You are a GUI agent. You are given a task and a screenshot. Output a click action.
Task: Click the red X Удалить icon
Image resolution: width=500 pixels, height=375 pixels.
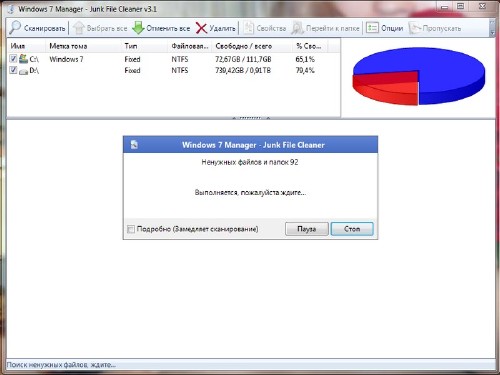point(201,28)
